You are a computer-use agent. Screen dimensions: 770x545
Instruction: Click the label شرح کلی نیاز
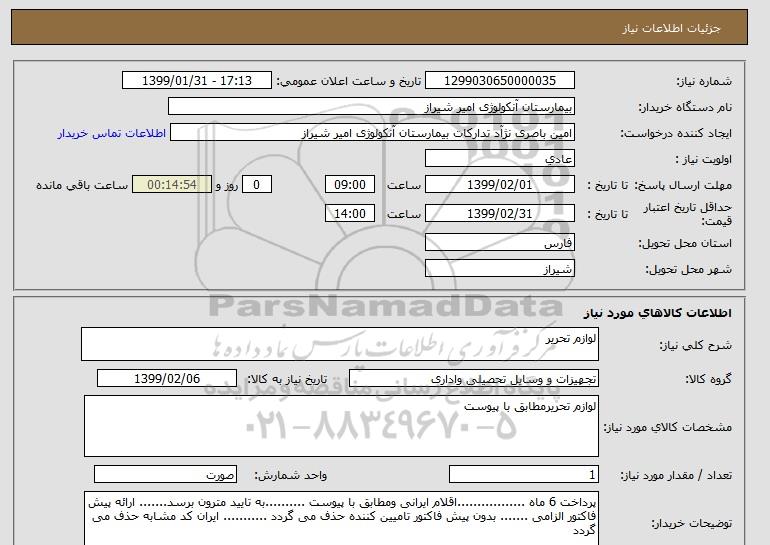pos(695,345)
